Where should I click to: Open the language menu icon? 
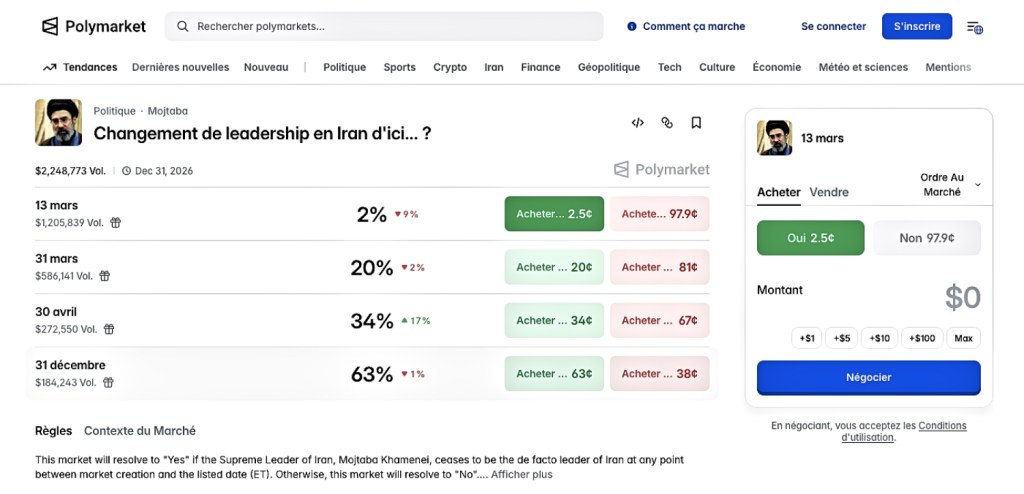974,27
